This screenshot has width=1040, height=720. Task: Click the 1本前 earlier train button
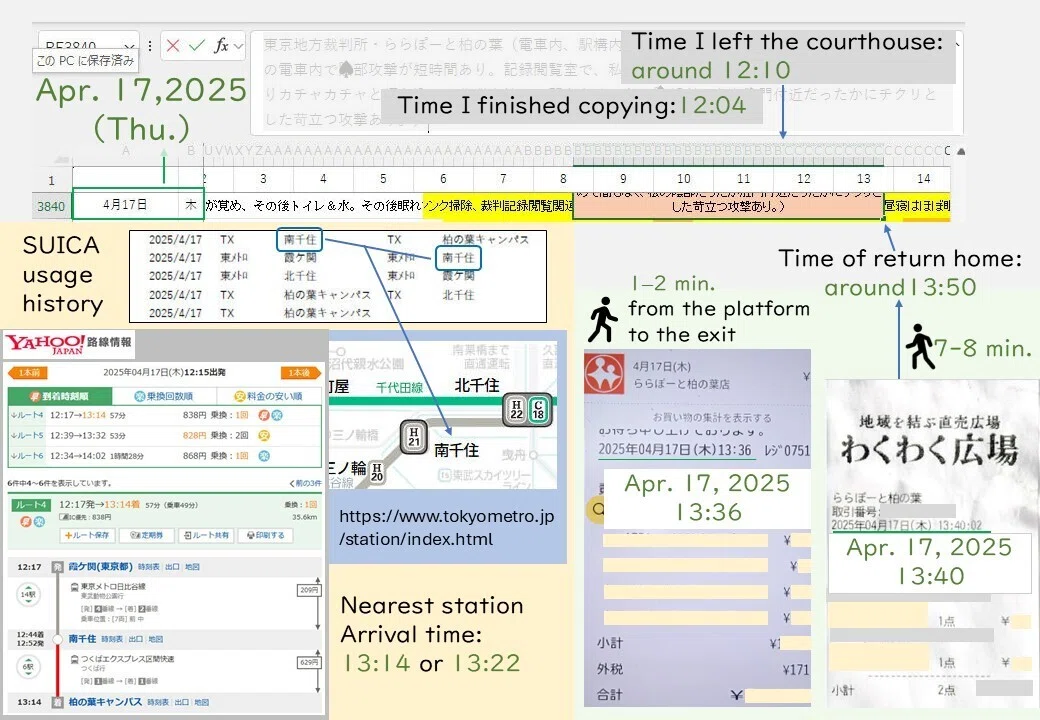28,373
